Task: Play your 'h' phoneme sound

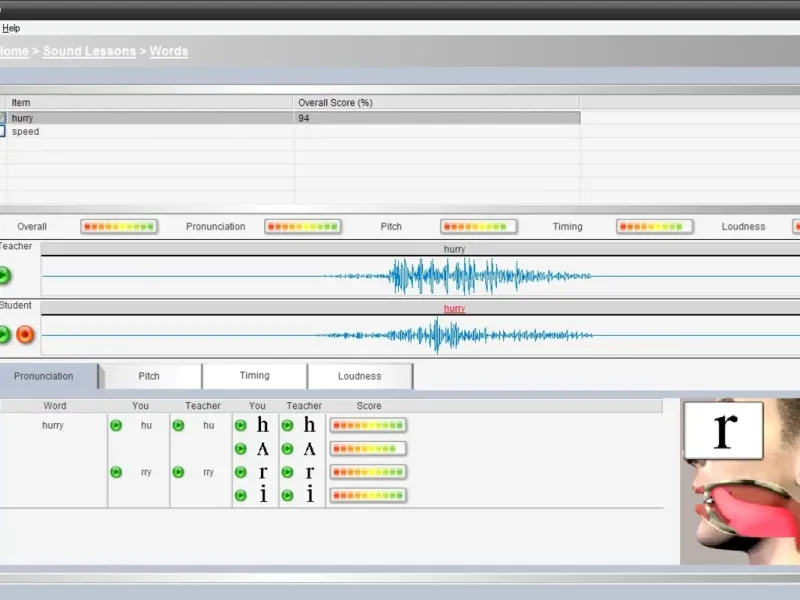Action: (240, 425)
